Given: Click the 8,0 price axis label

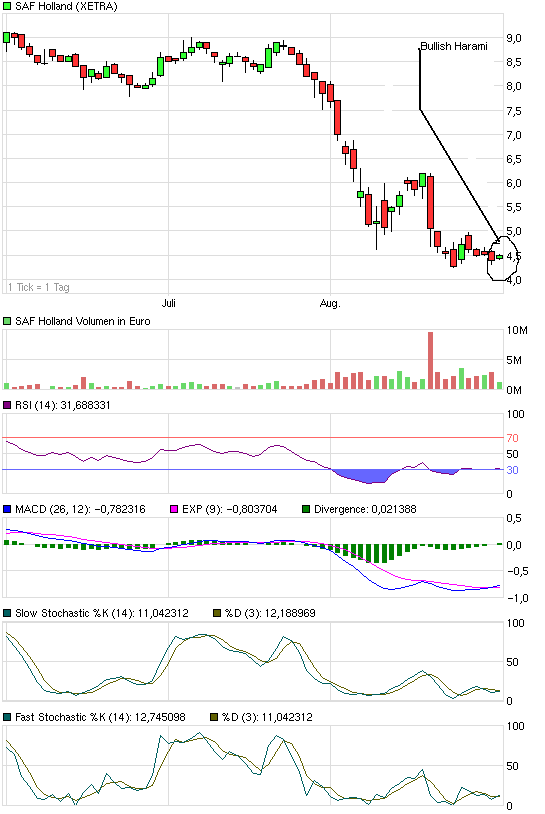Looking at the screenshot, I should click(514, 87).
